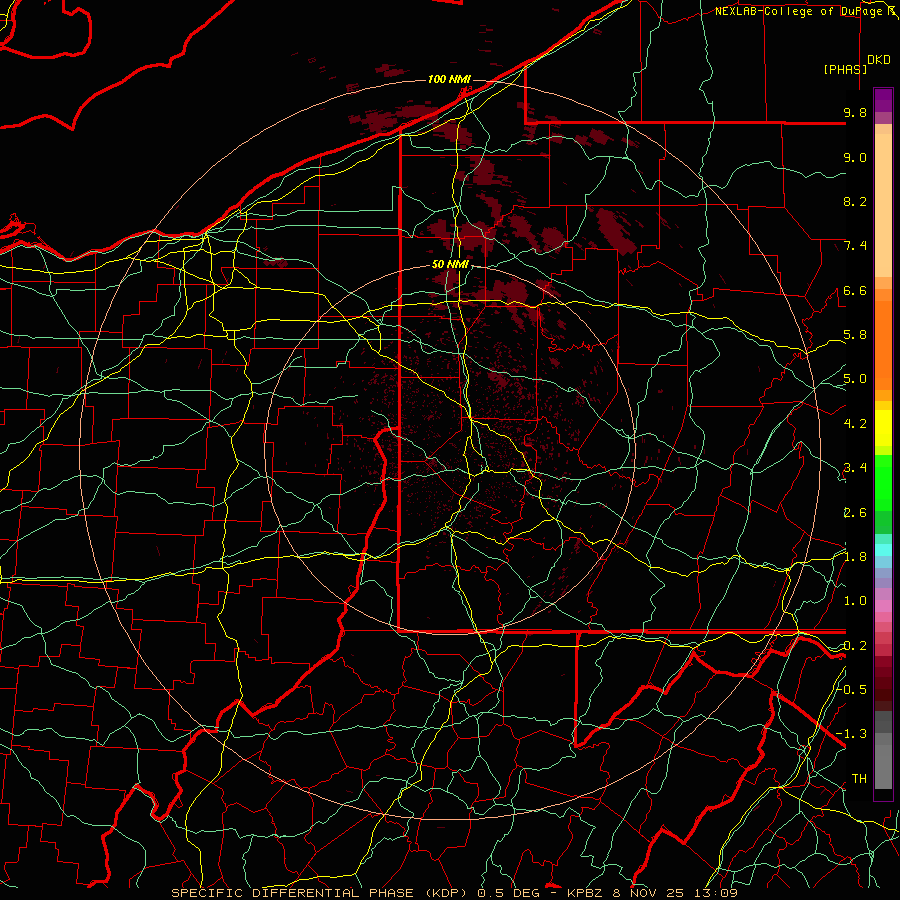The image size is (900, 900).
Task: Select the 6.6 scale value
Action: [855, 290]
